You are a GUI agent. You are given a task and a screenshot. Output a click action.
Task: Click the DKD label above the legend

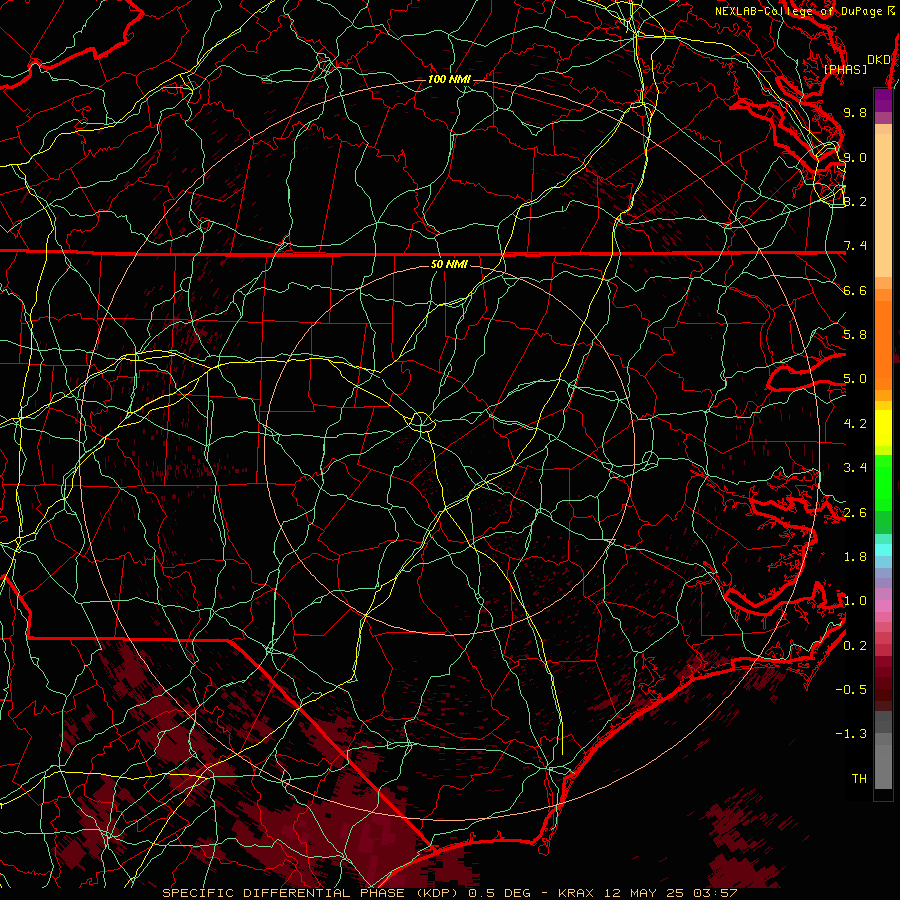(878, 60)
